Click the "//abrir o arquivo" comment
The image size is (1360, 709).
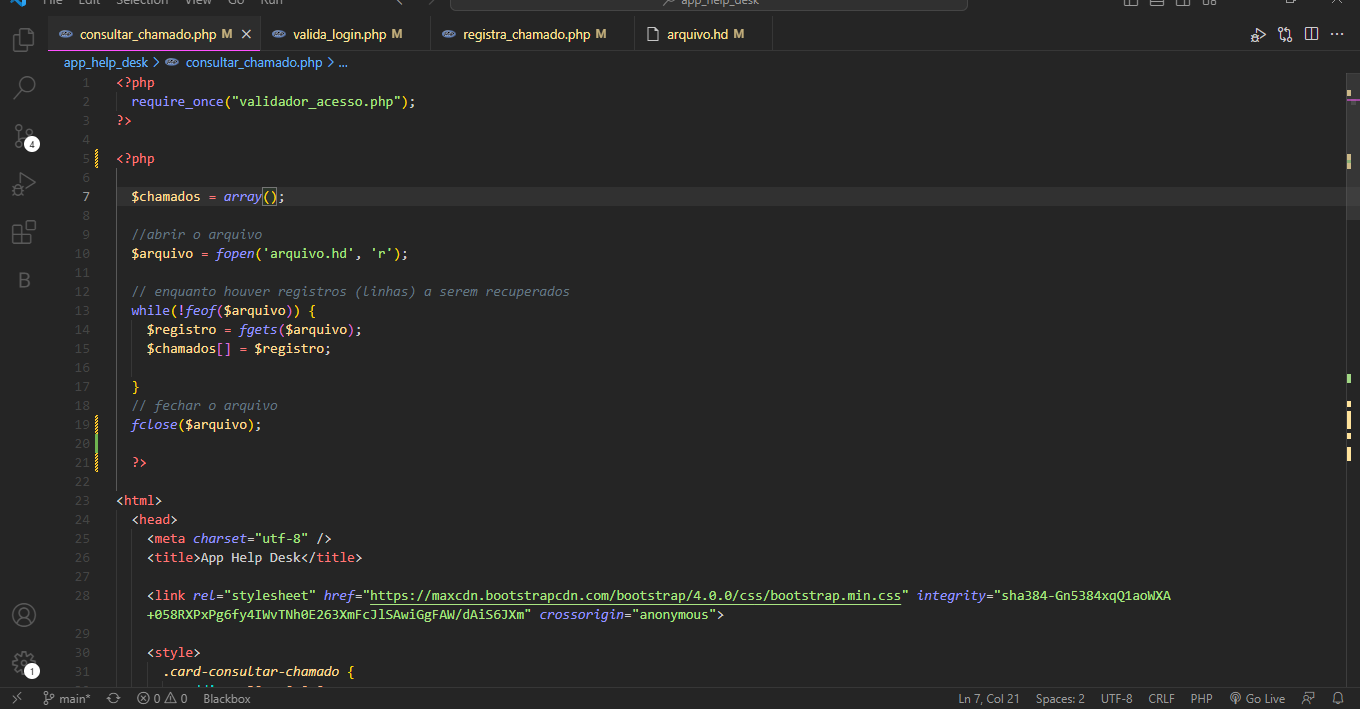pos(196,235)
